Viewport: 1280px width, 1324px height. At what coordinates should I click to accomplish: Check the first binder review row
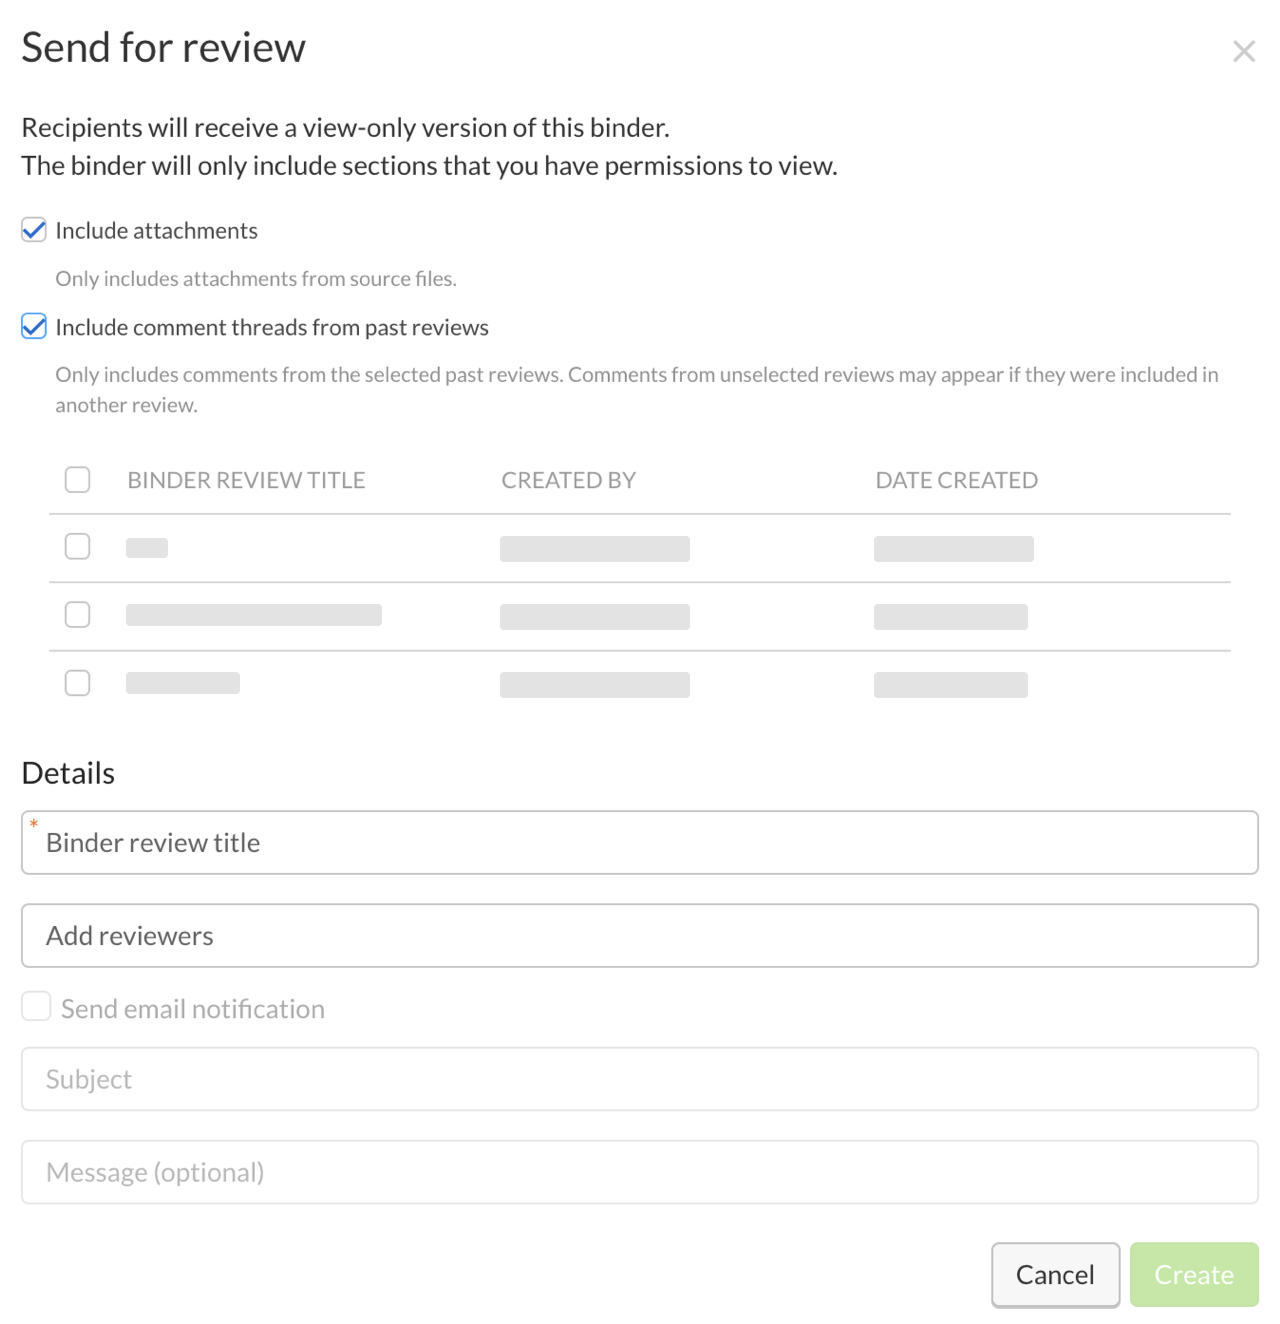77,546
